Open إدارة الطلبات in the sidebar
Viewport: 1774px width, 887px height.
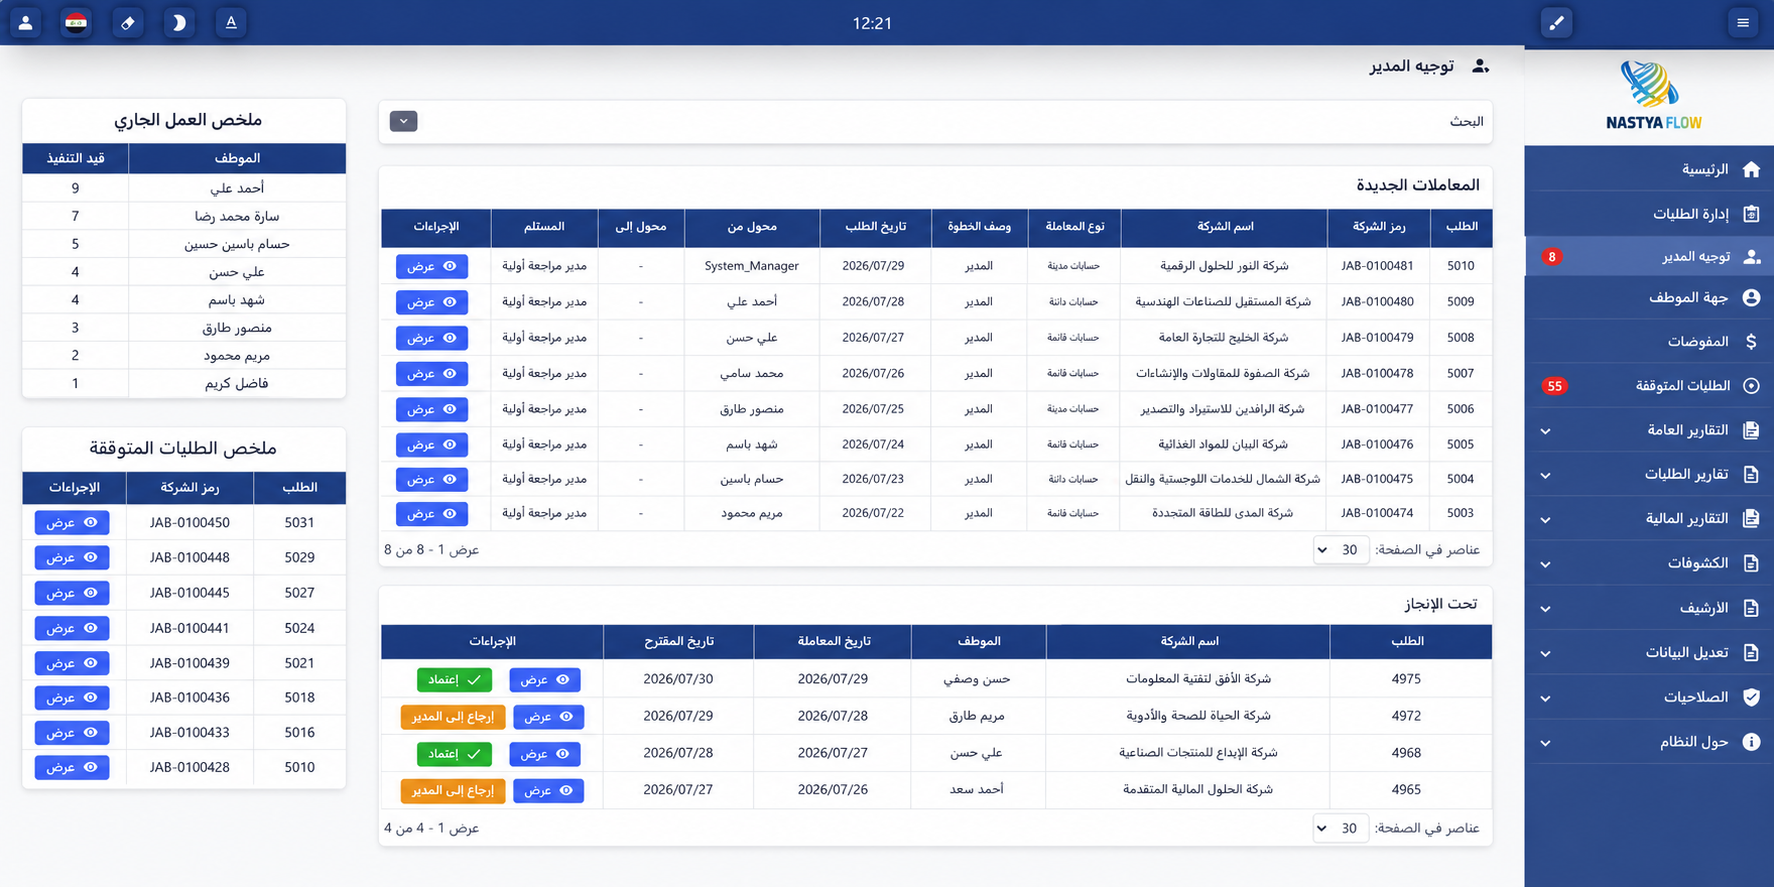coord(1649,213)
